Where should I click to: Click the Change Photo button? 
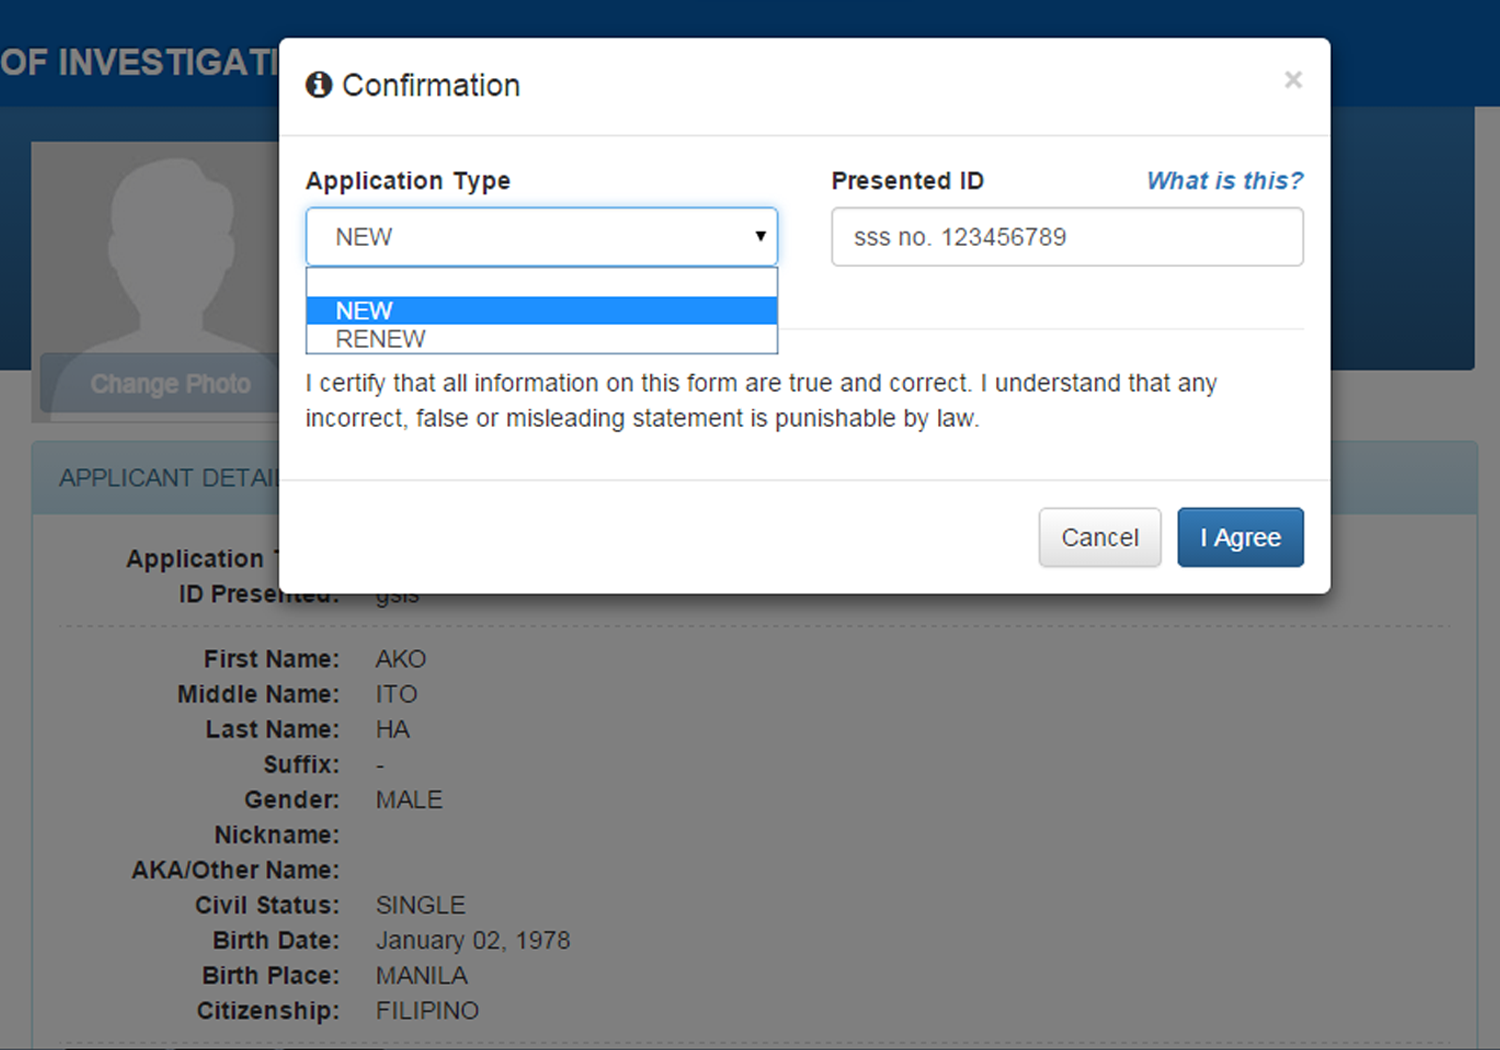[x=169, y=384]
